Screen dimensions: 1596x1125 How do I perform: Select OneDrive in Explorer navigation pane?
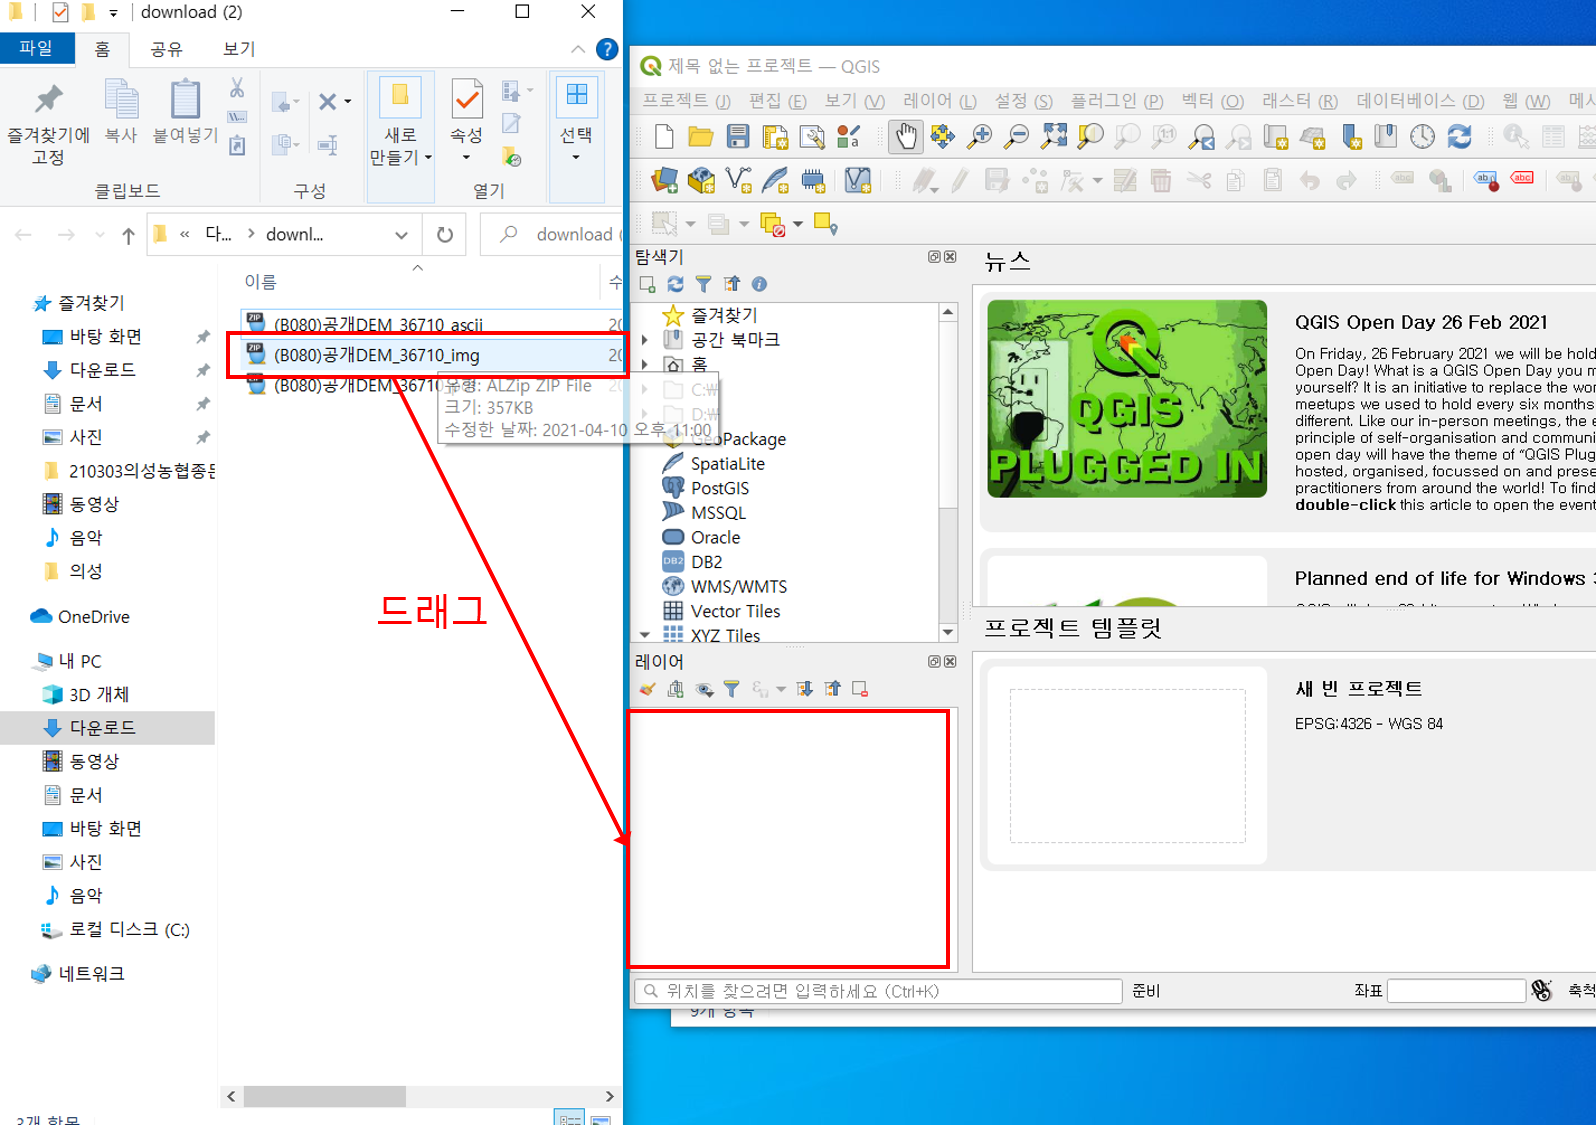pyautogui.click(x=93, y=617)
